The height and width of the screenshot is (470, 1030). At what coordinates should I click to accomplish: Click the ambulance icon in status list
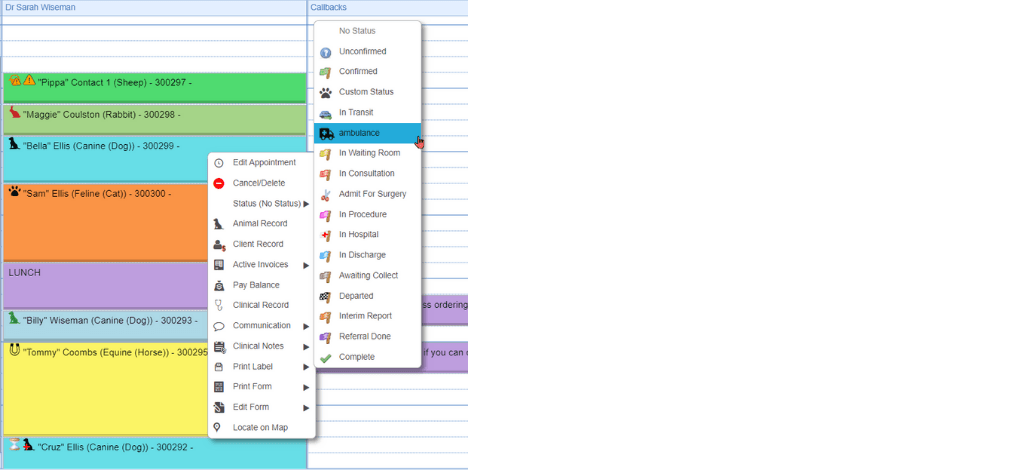click(325, 133)
